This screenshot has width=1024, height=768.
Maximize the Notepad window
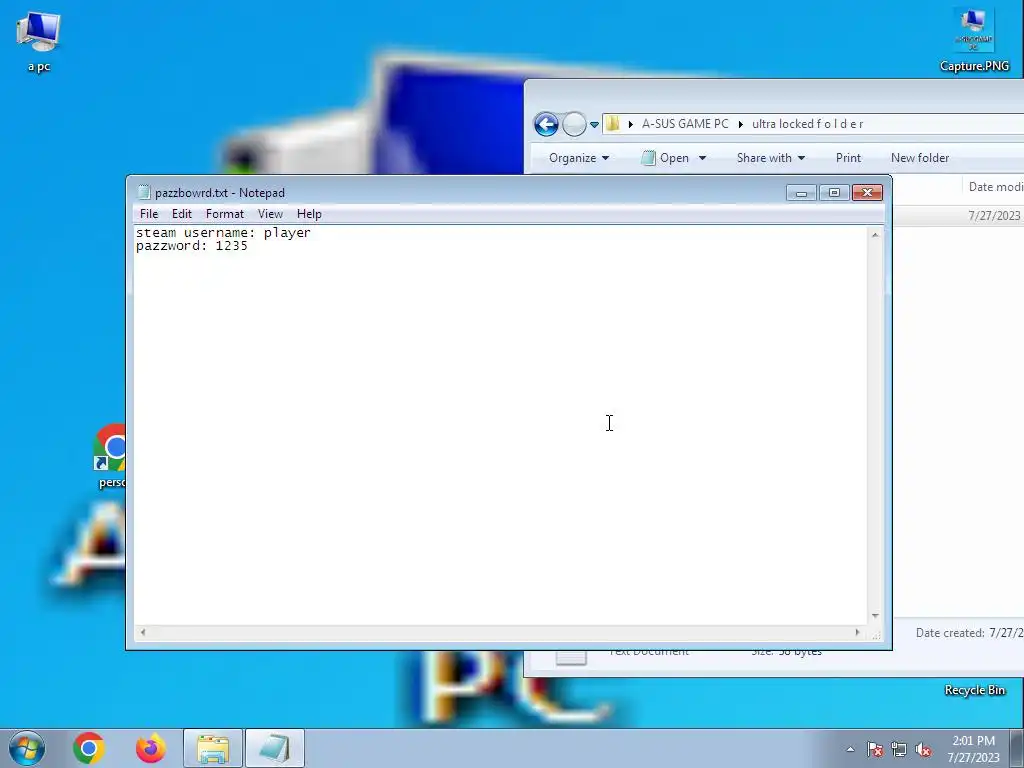tap(834, 193)
